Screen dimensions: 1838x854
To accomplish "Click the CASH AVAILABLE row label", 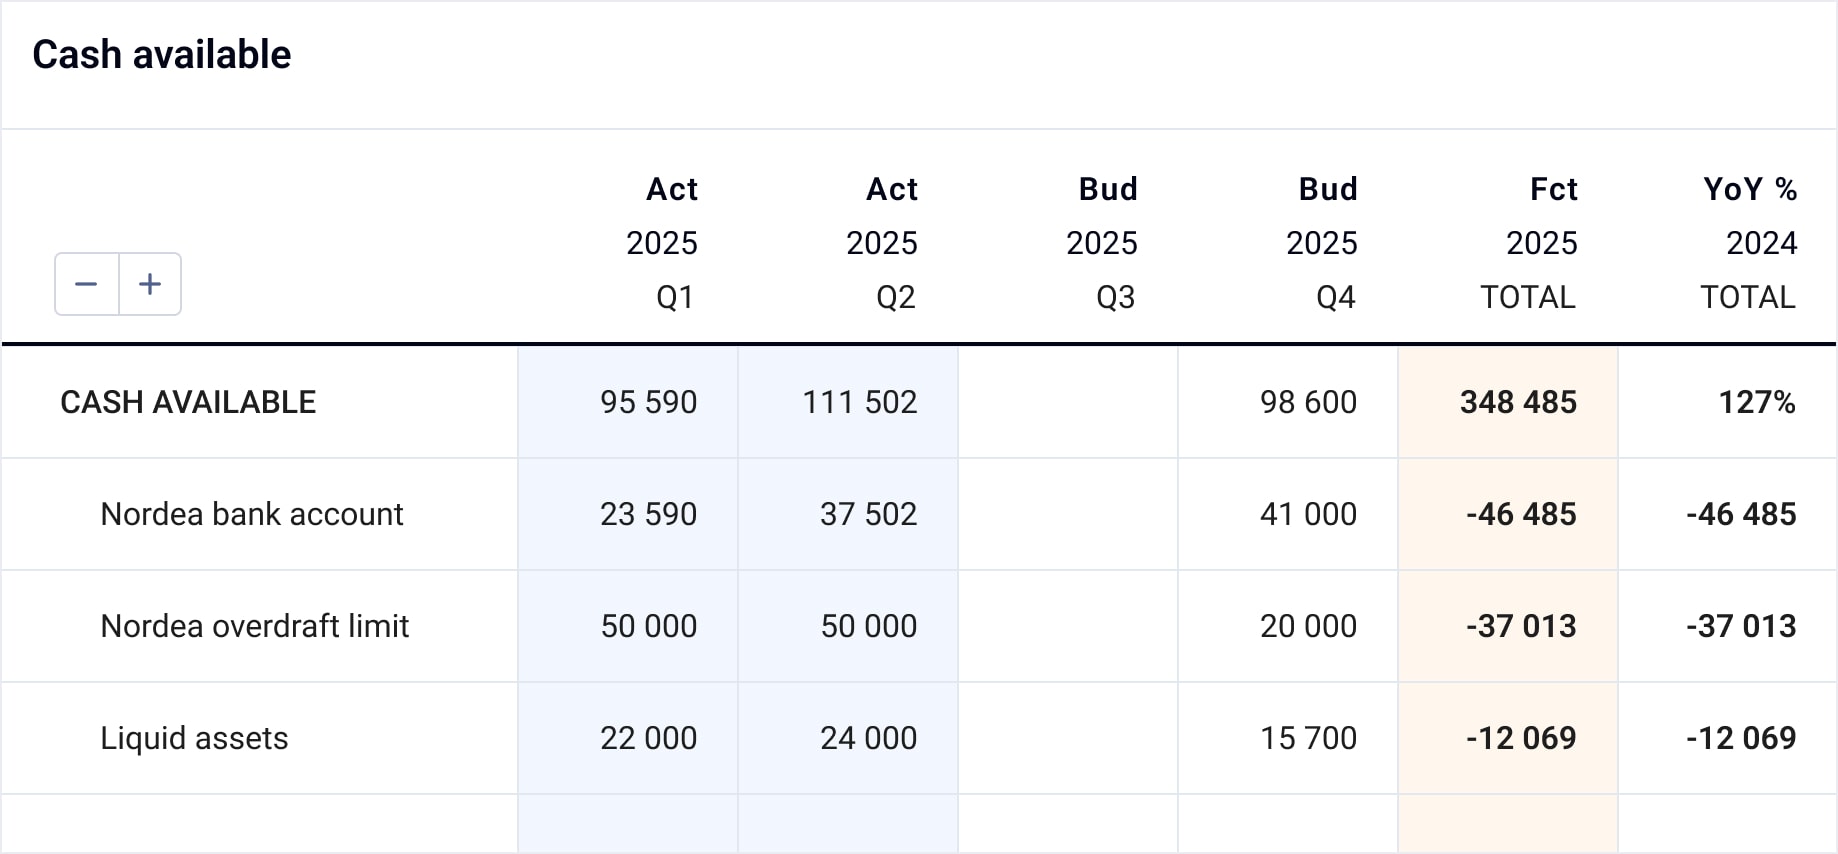I will click(x=188, y=402).
